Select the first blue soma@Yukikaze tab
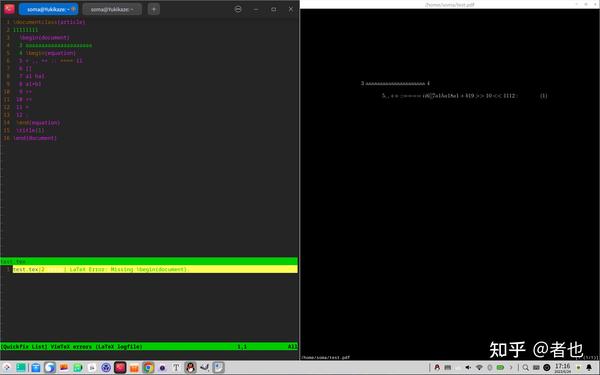The image size is (600, 375). click(49, 9)
